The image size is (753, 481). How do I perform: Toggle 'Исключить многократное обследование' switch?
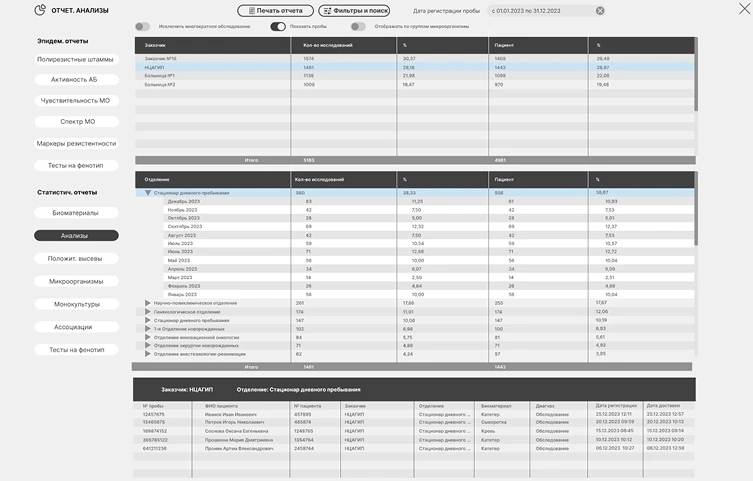point(143,27)
